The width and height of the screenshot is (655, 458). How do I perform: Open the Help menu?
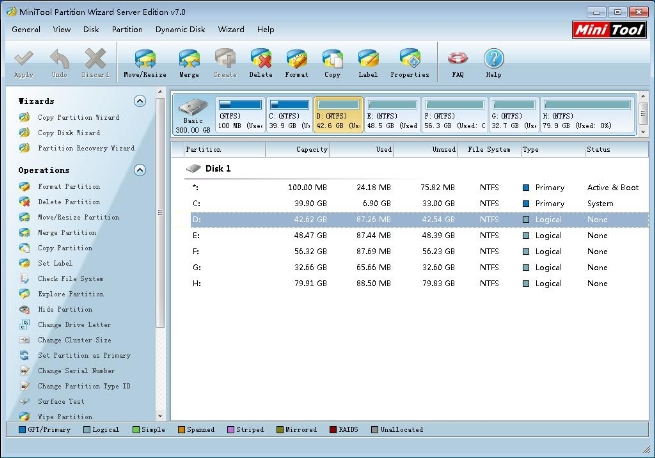[x=265, y=29]
